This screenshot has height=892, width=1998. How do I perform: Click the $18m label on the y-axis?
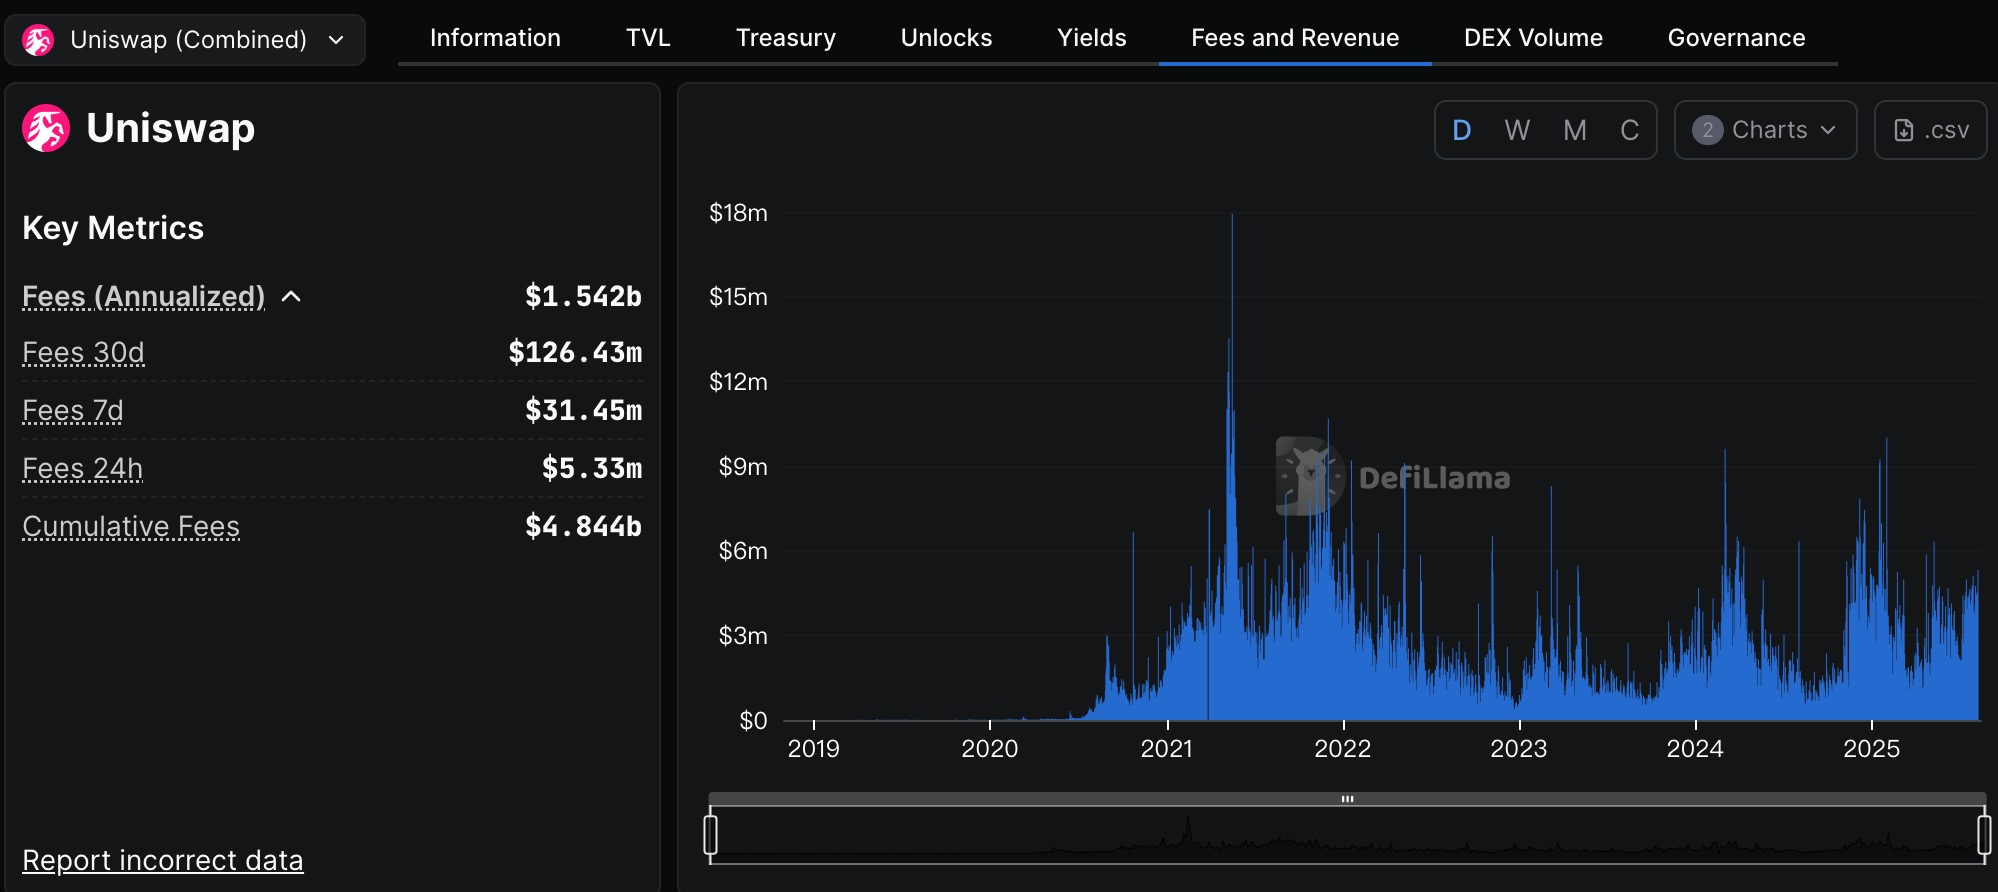[738, 213]
